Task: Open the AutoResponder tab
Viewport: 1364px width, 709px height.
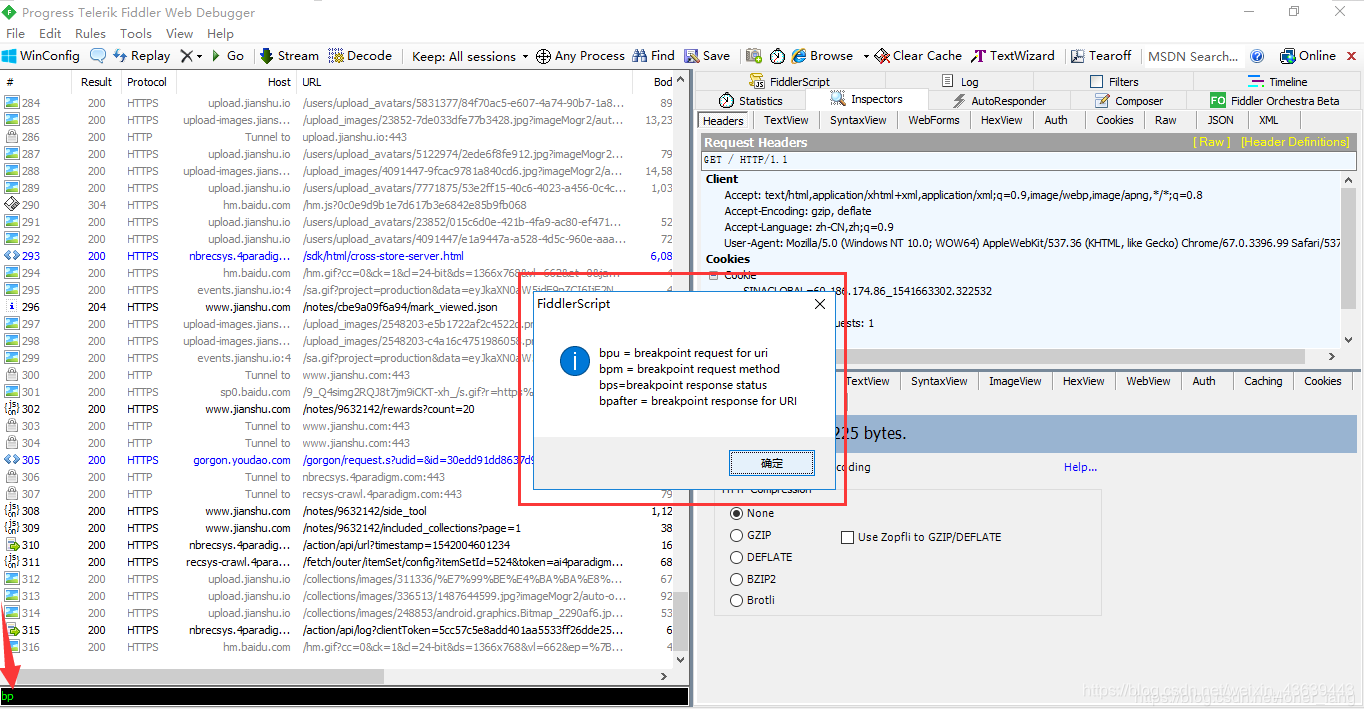Action: (998, 100)
